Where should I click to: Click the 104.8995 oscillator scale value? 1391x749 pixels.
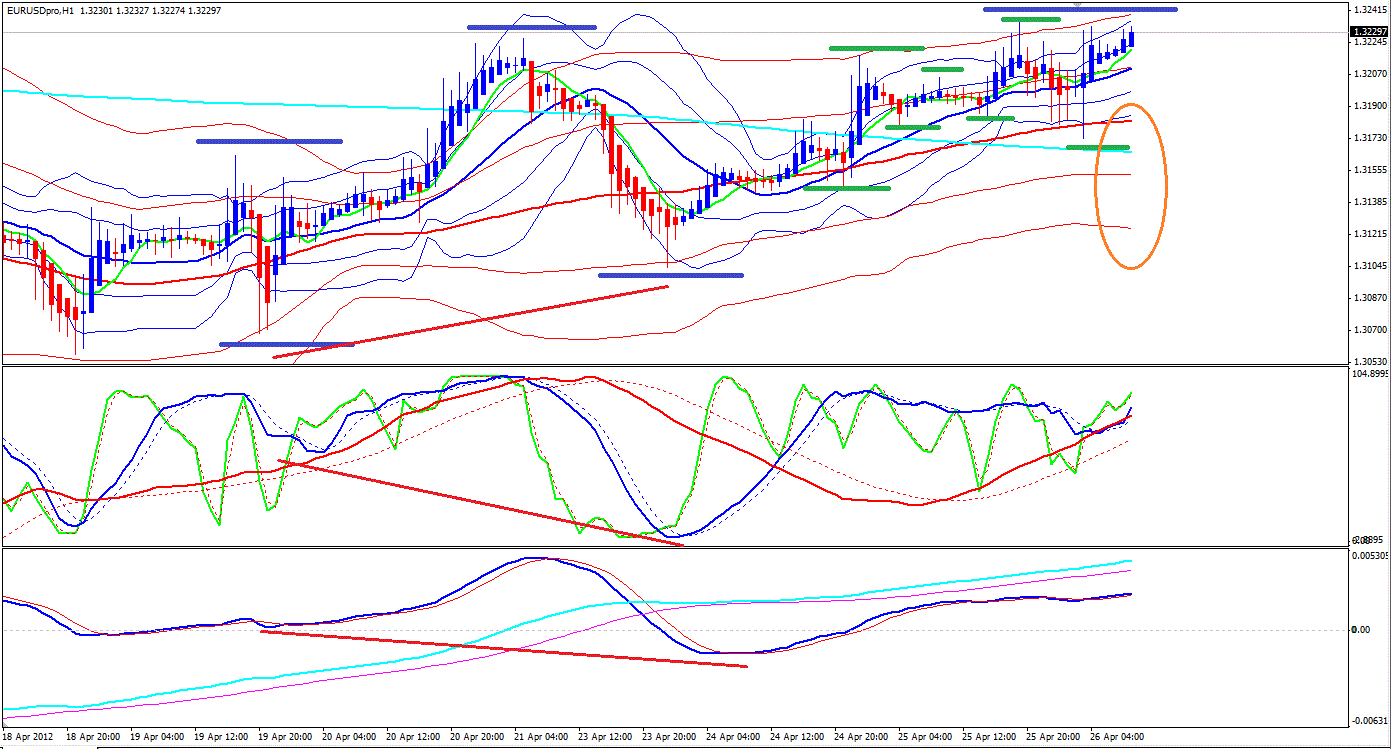pyautogui.click(x=1369, y=374)
